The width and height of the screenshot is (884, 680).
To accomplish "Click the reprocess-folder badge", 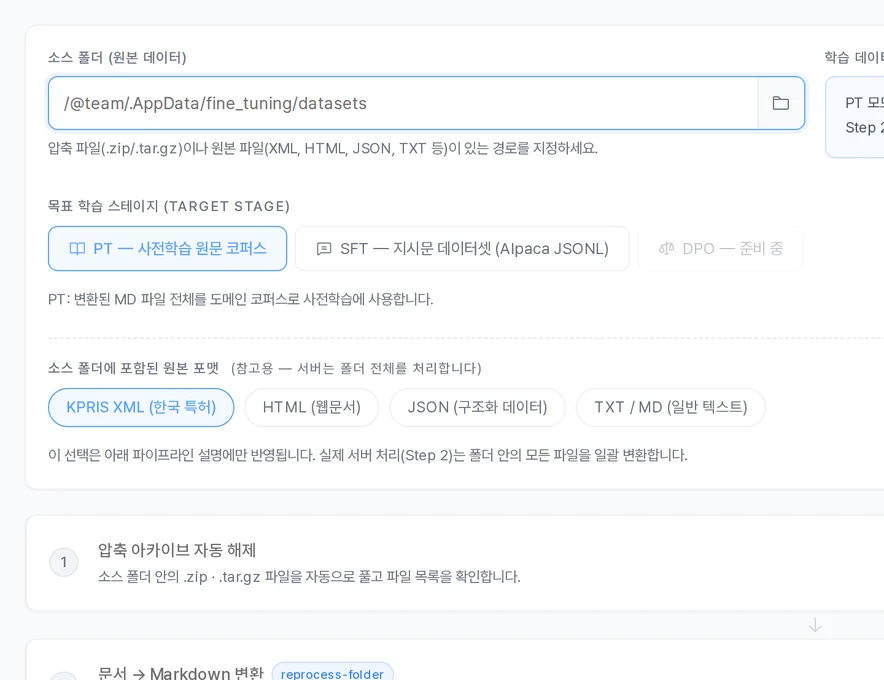I will [x=333, y=673].
